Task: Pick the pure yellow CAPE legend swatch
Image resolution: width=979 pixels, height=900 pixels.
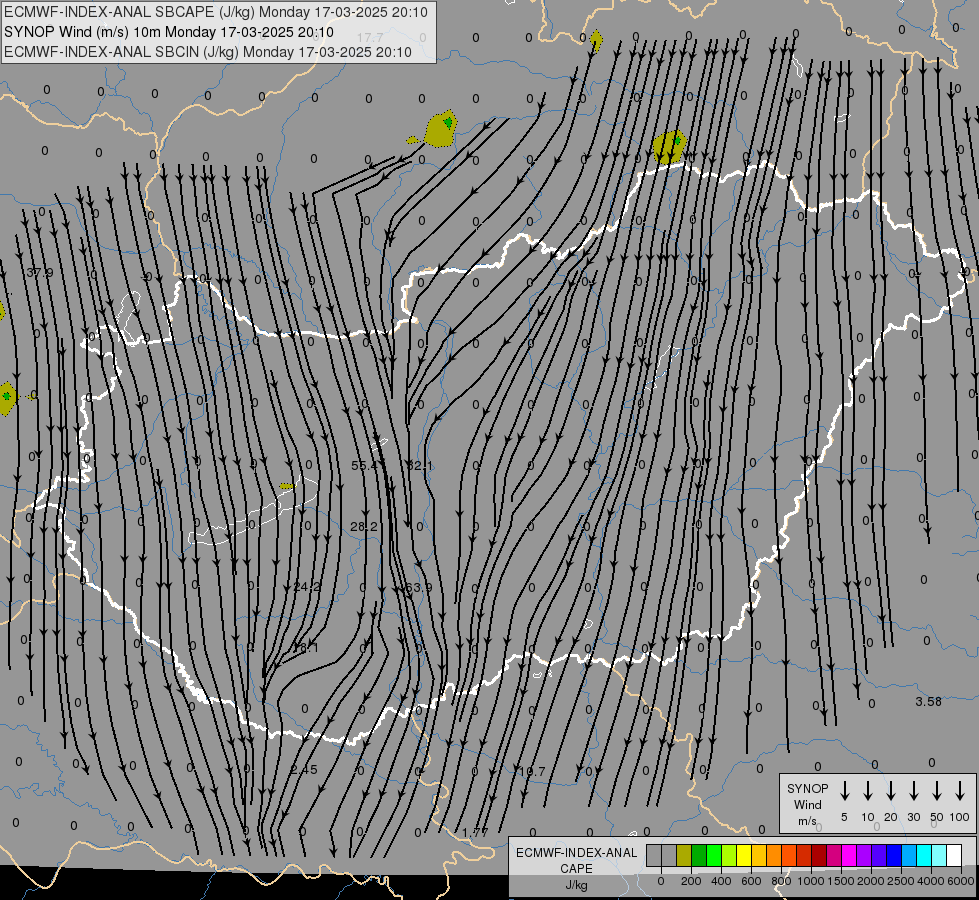Action: [744, 856]
